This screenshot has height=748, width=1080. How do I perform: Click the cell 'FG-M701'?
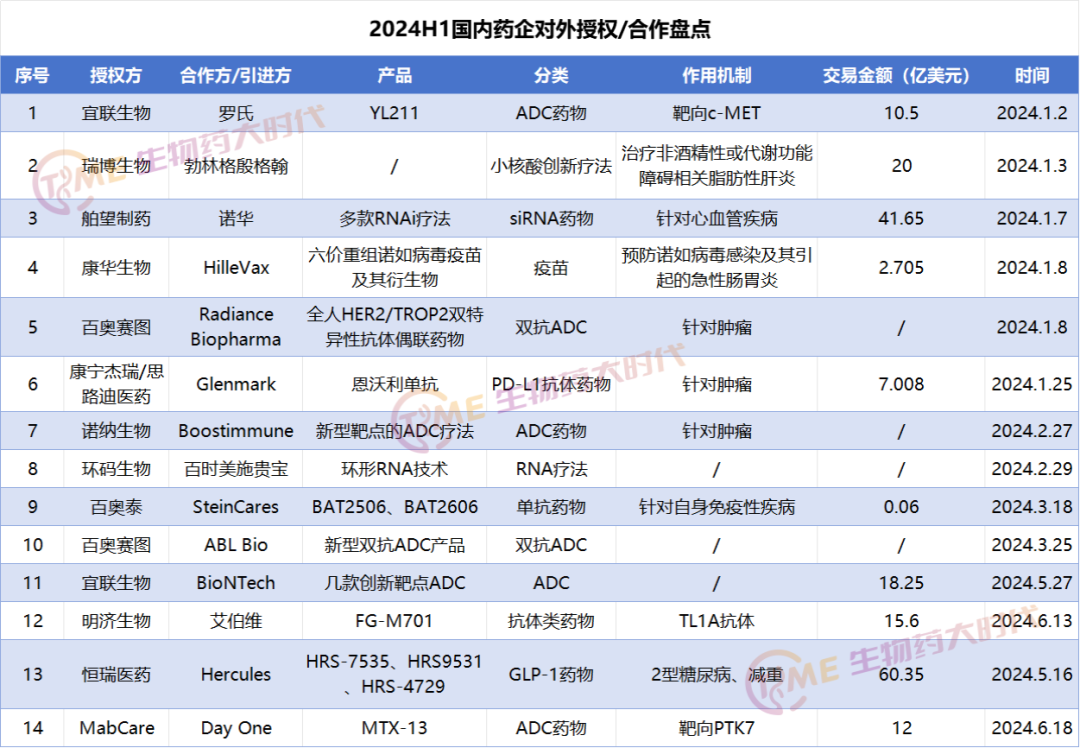tap(394, 621)
